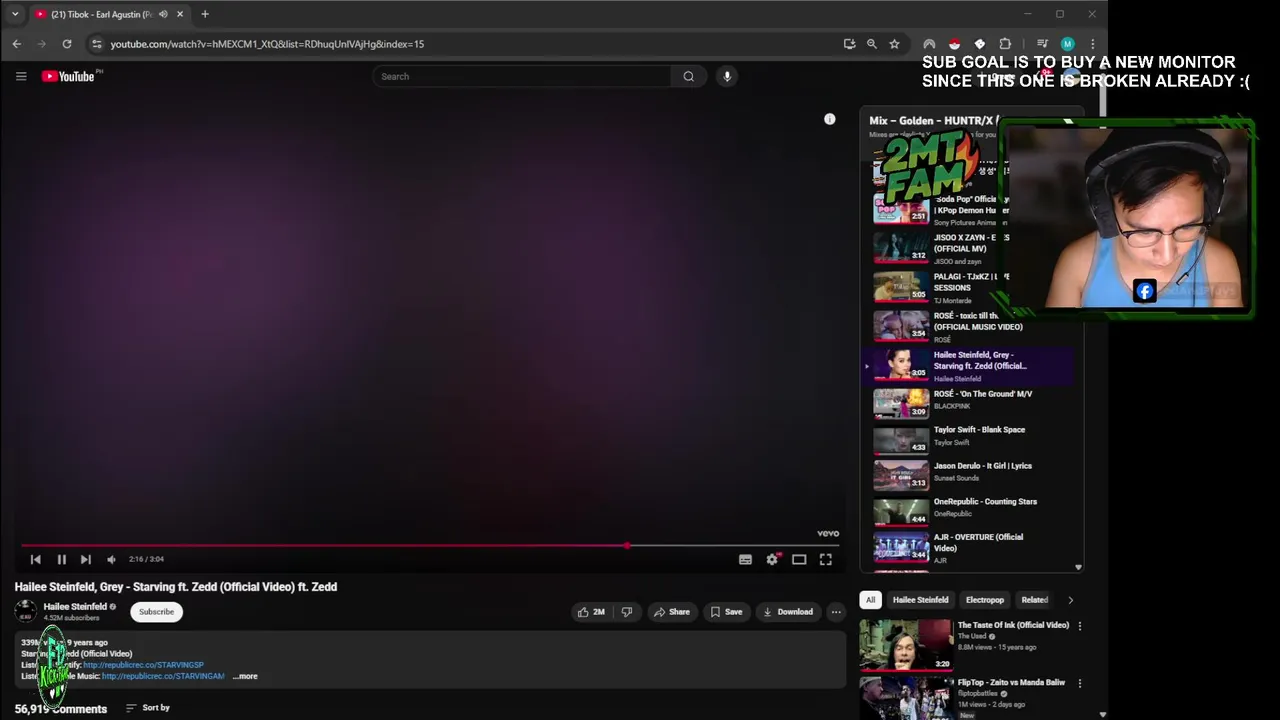Open the Pokéball extension icon
1280x720 pixels.
pyautogui.click(x=954, y=44)
